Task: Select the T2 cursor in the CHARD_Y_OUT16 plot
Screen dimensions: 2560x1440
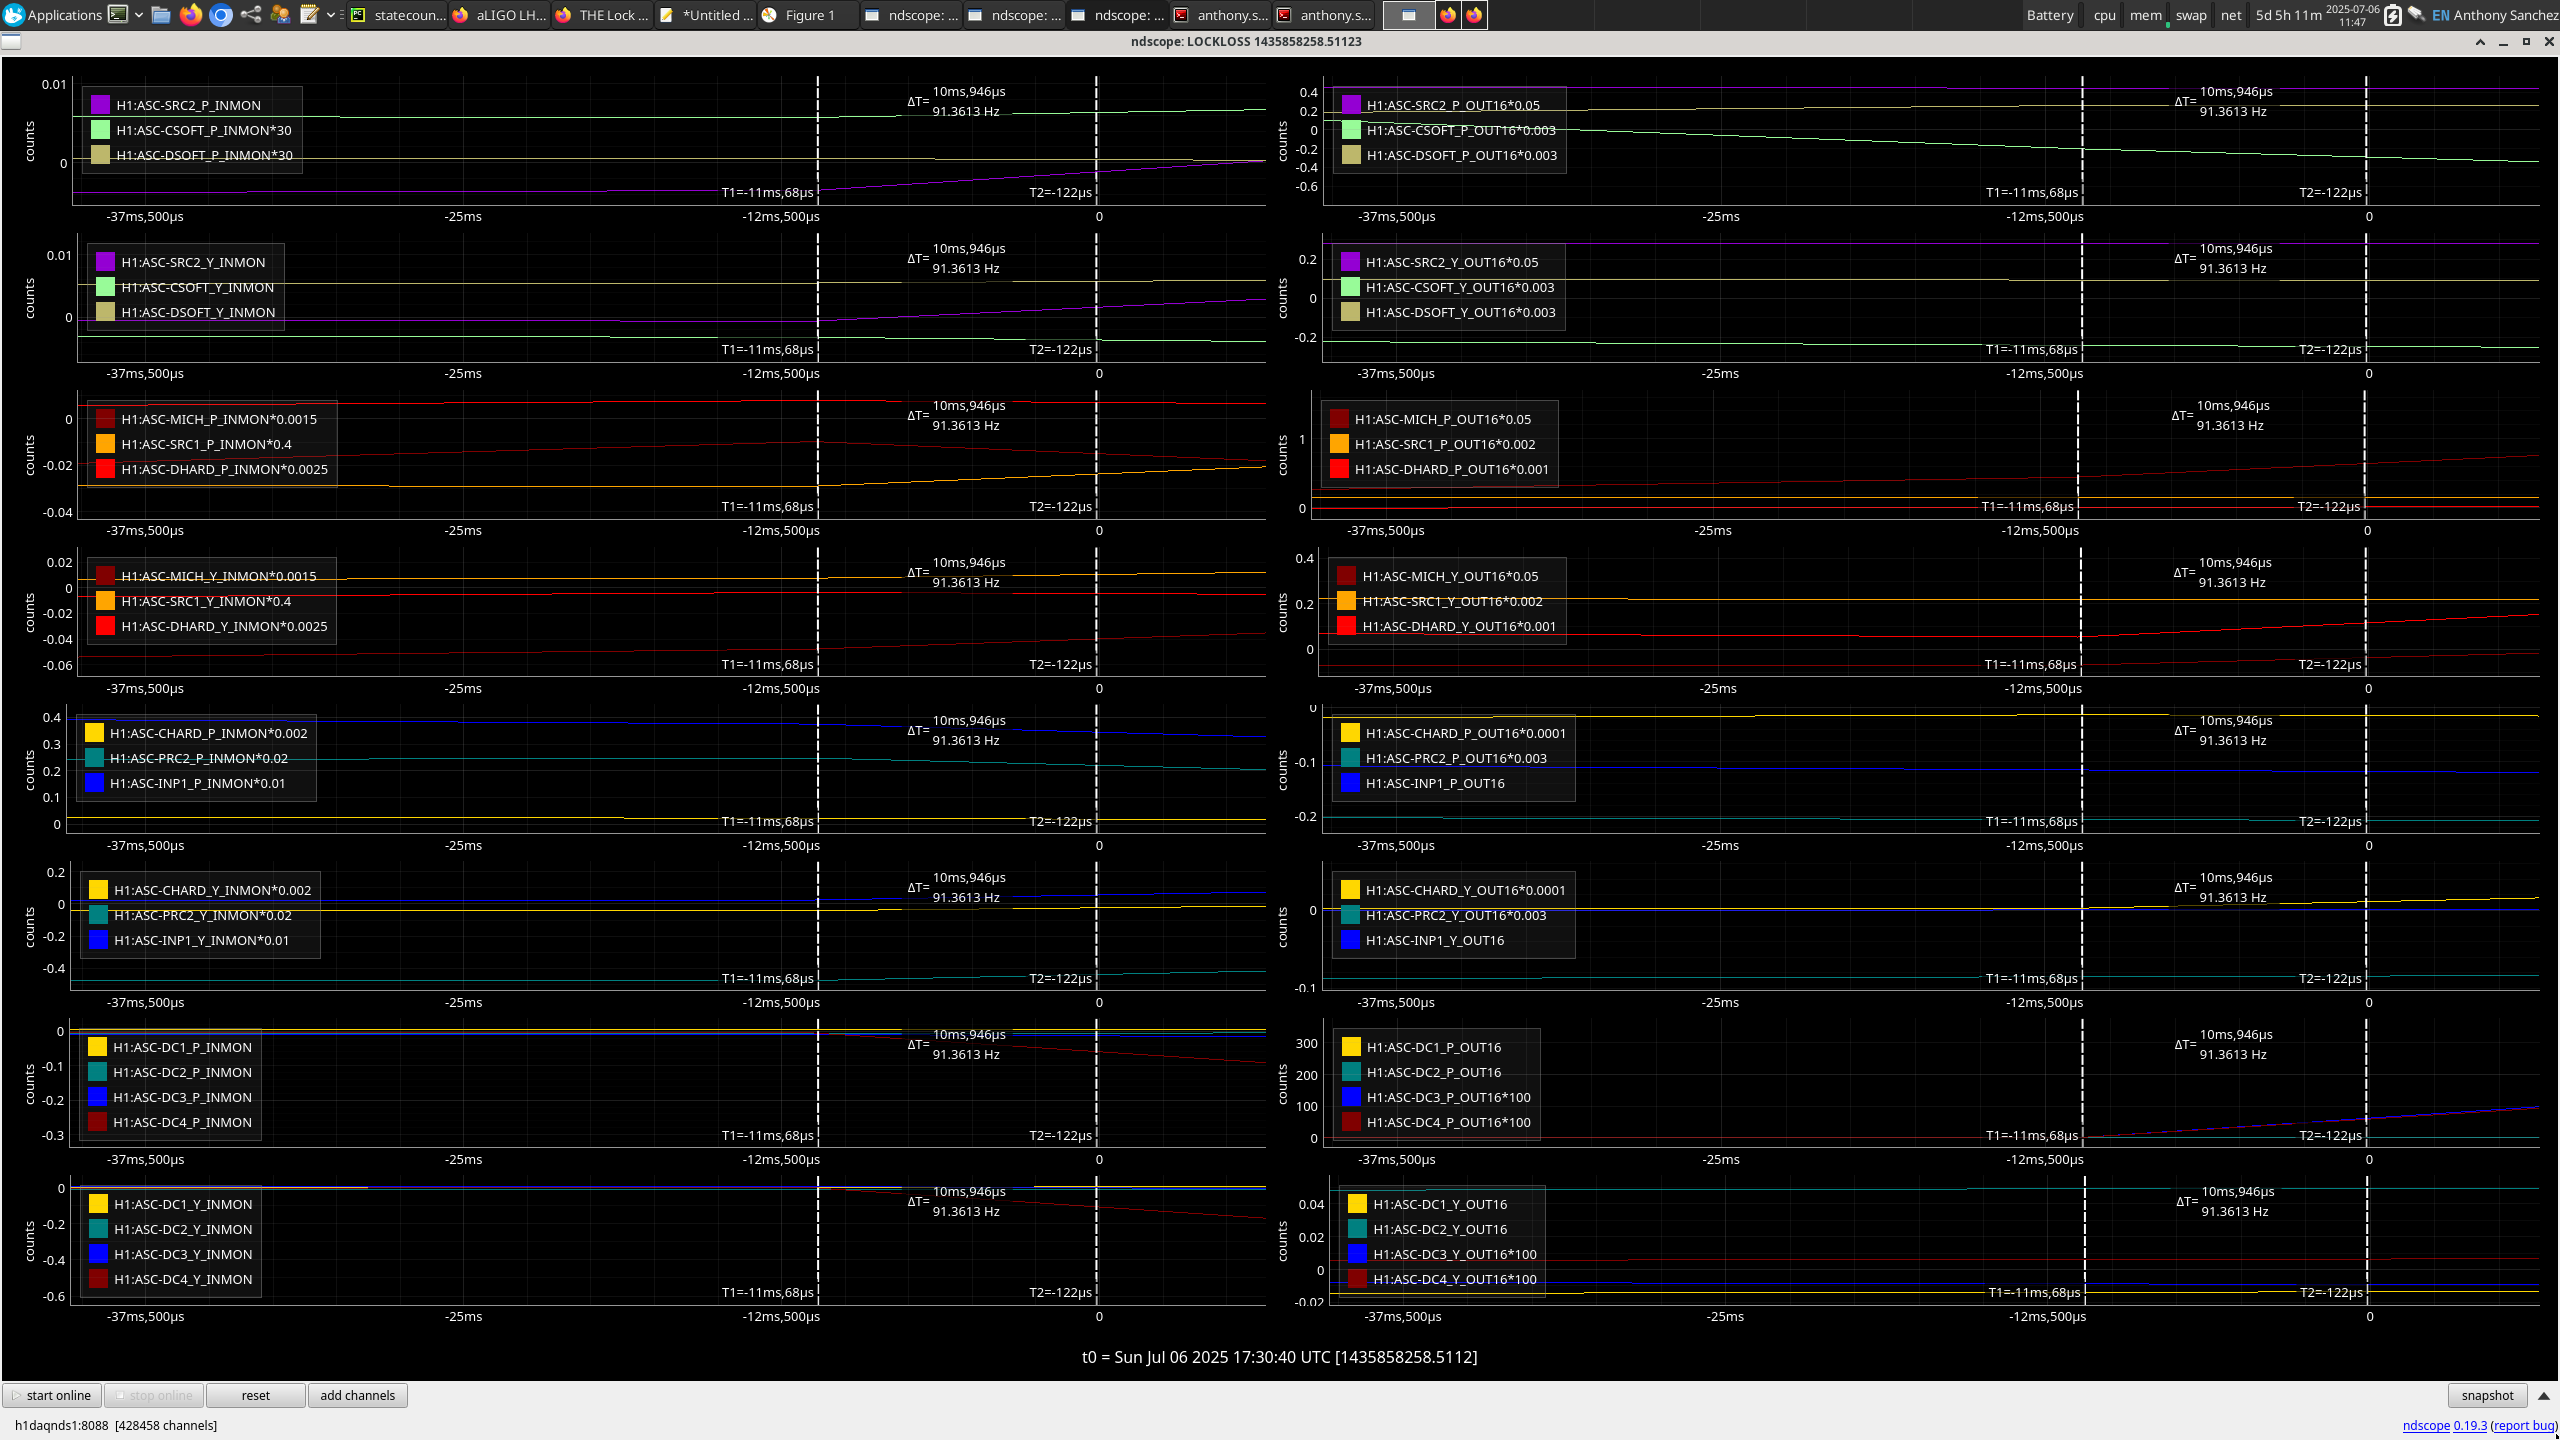Action: coord(2366,925)
